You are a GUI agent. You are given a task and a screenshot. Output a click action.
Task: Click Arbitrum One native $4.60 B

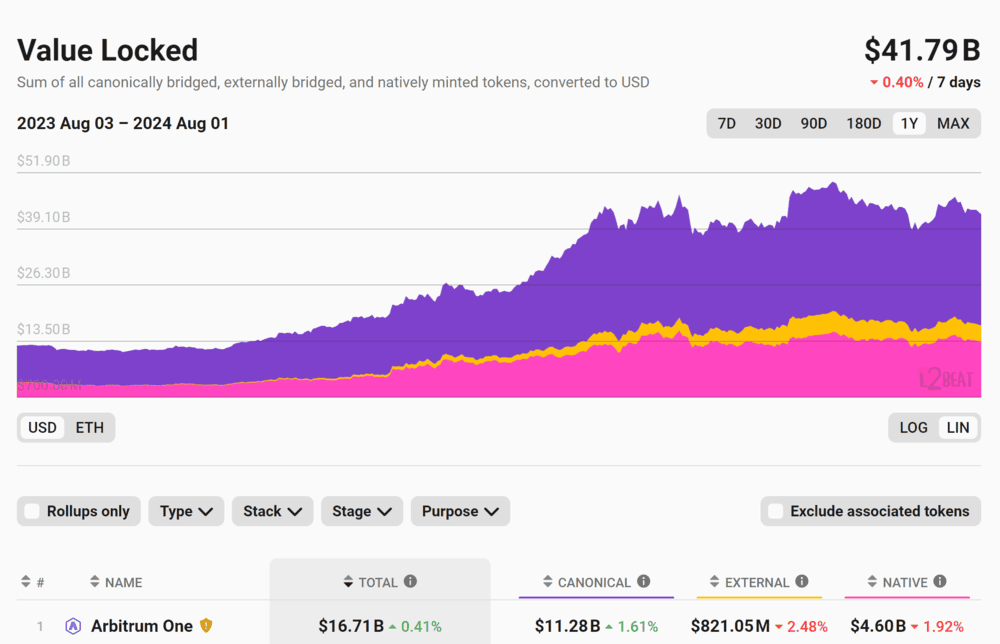(878, 626)
